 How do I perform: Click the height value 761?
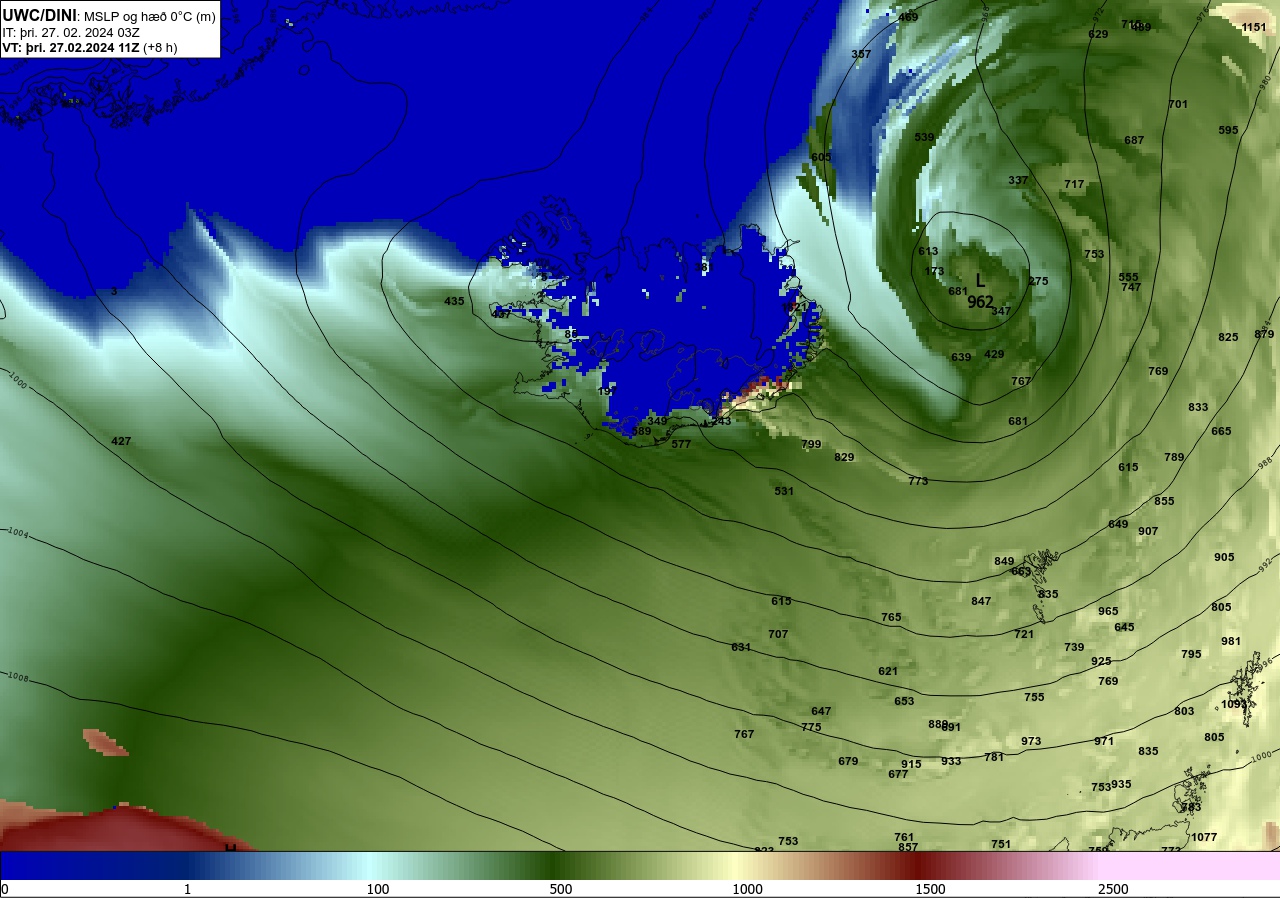click(904, 837)
